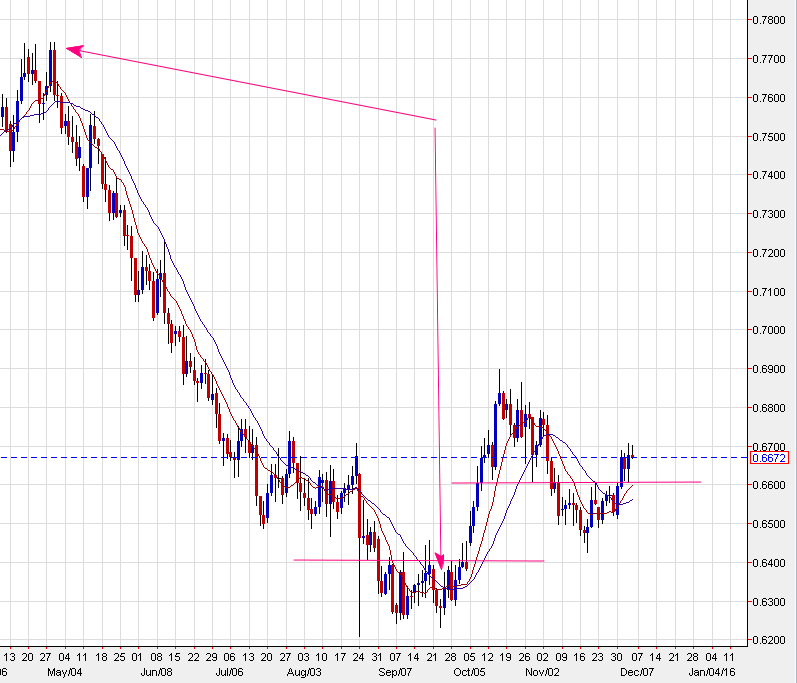Click the 0.6500 price level label

point(769,524)
